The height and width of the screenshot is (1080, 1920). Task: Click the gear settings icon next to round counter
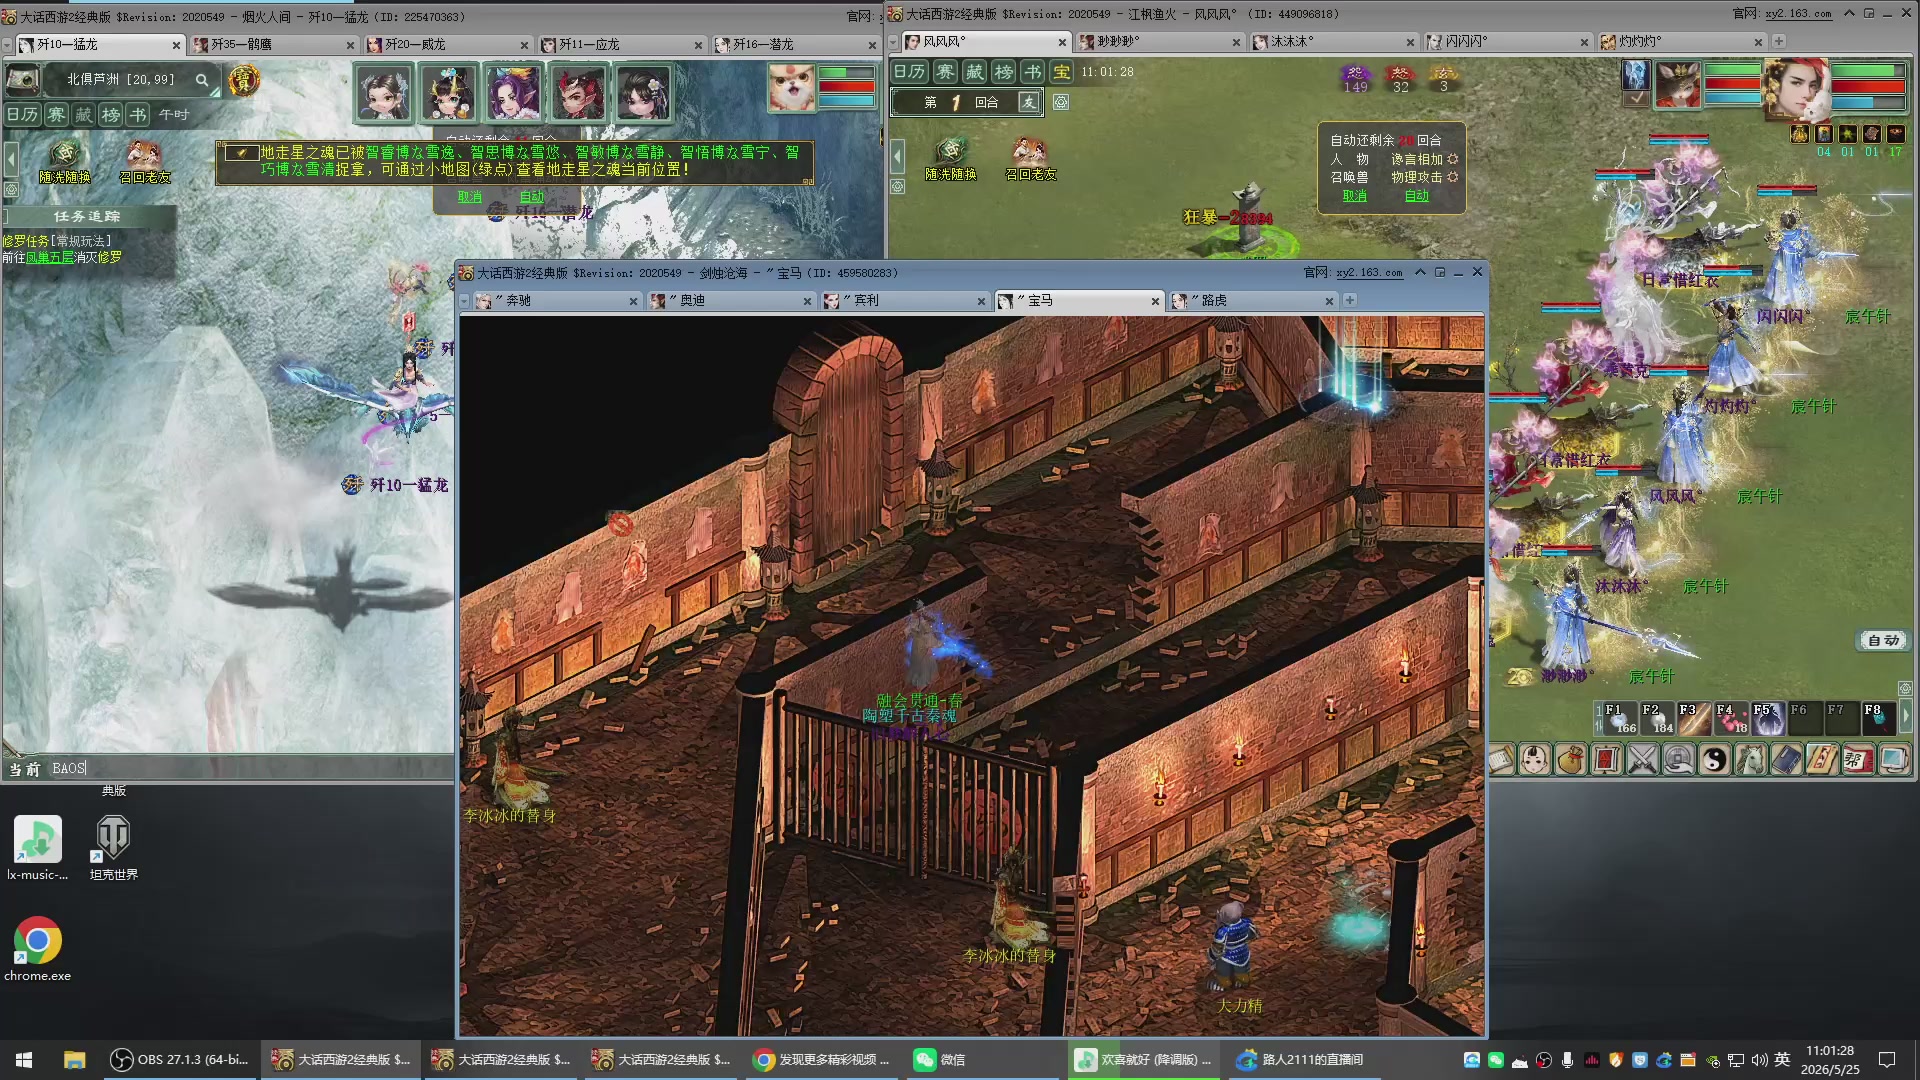tap(1061, 102)
